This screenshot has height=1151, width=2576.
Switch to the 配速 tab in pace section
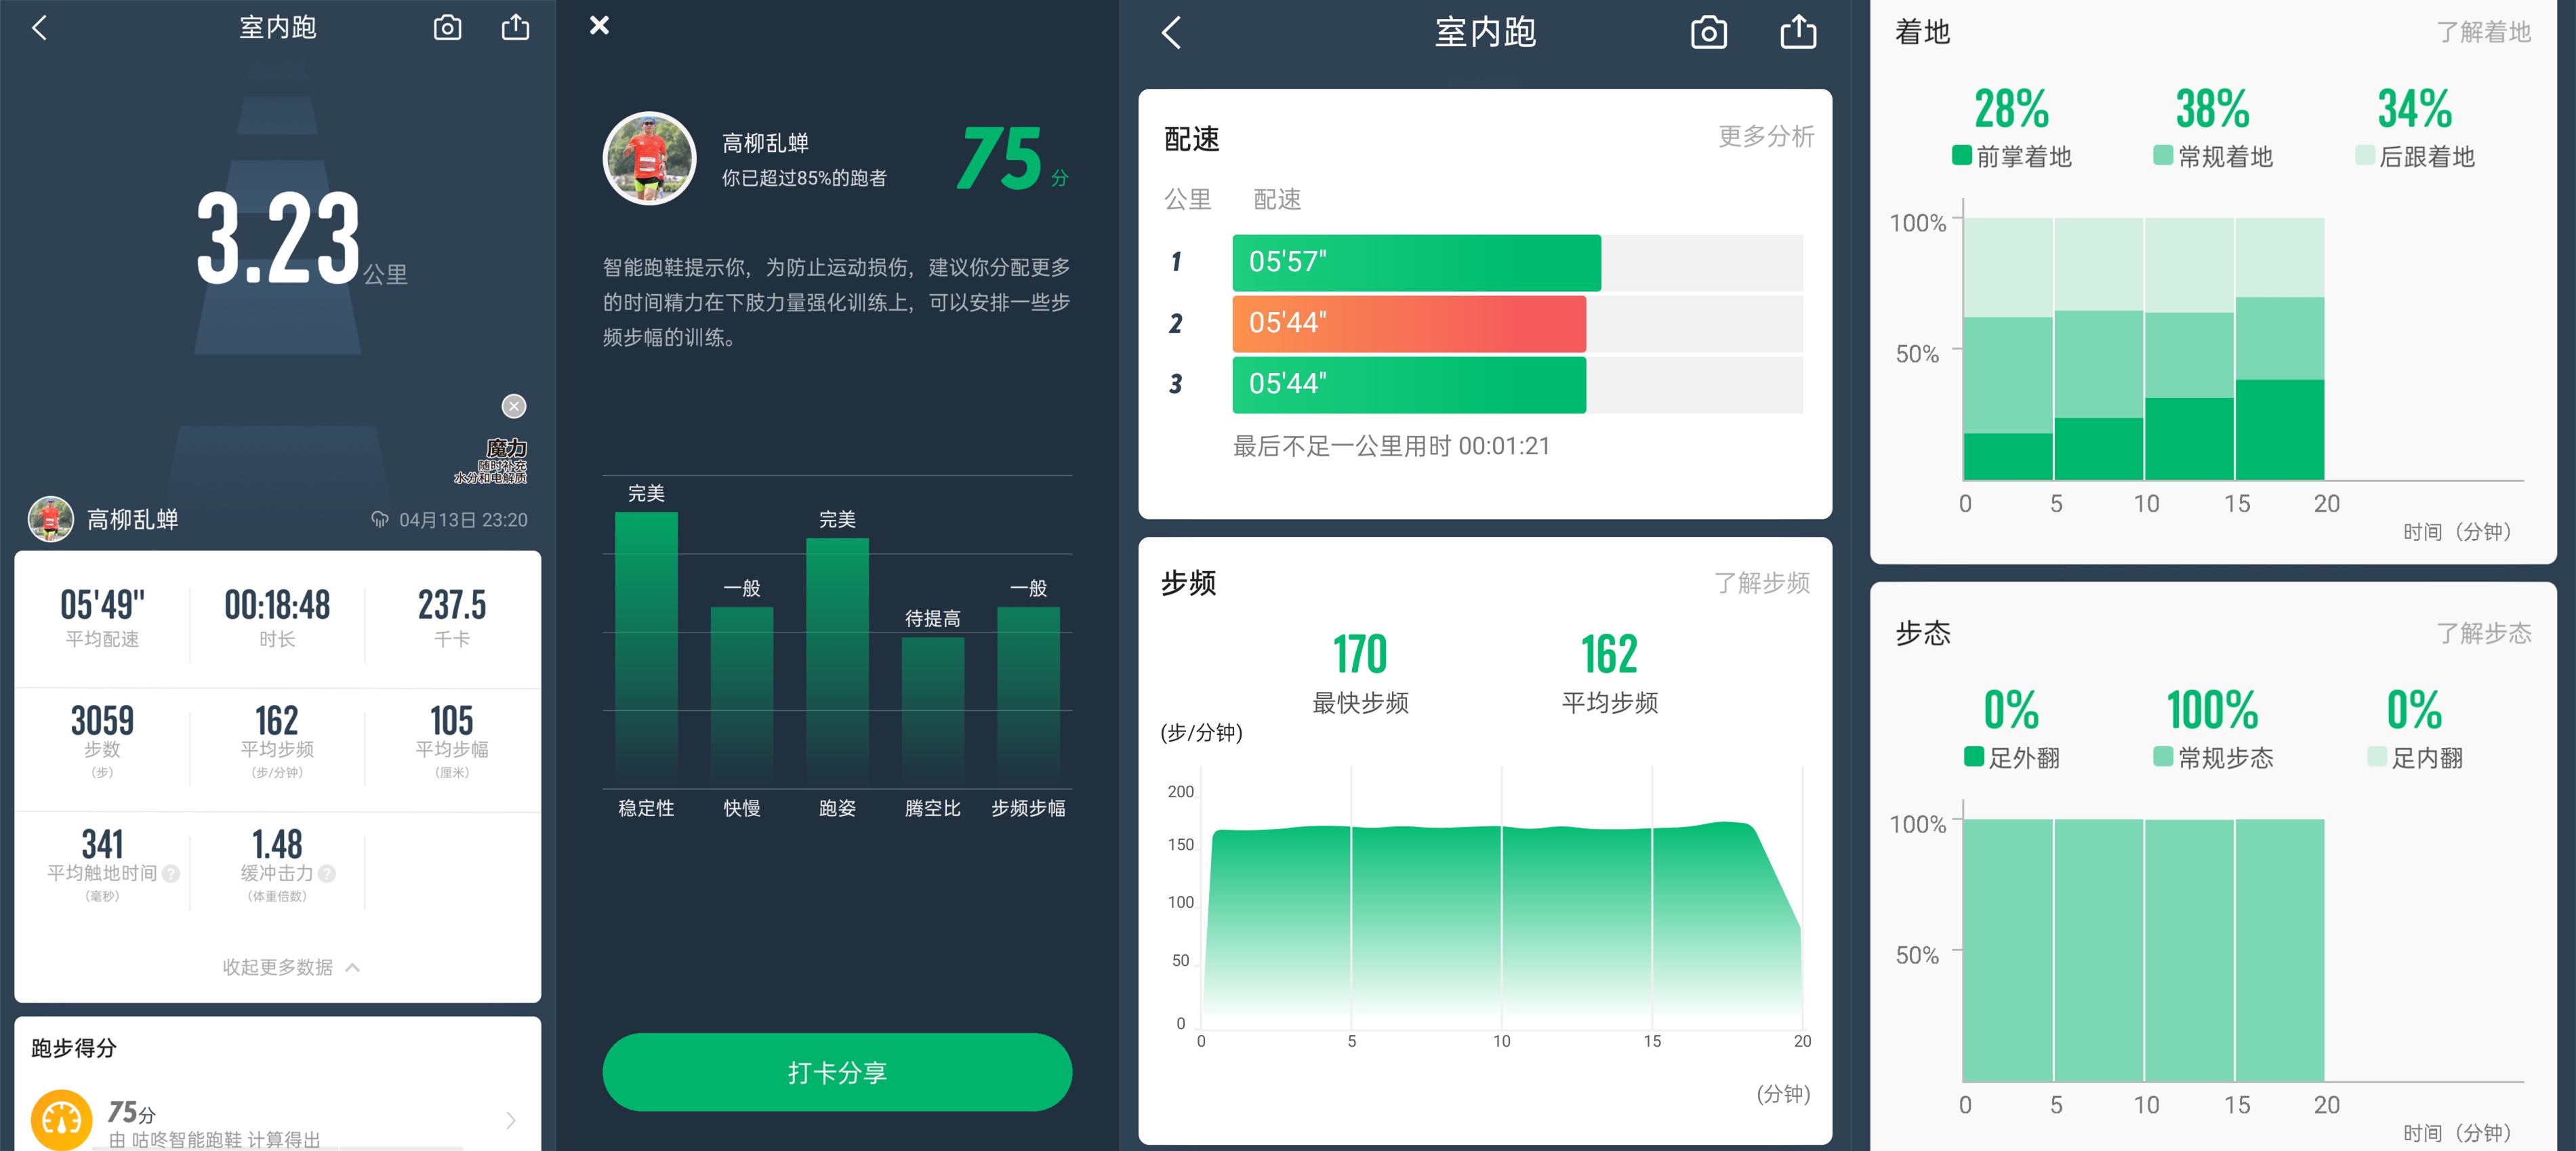(1278, 199)
